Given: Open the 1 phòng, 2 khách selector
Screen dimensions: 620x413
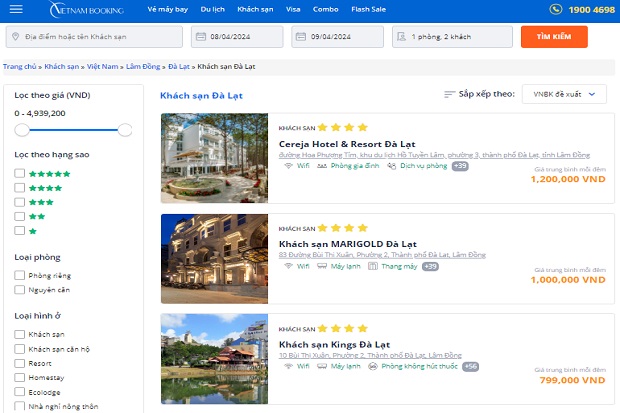Looking at the screenshot, I should [x=452, y=37].
